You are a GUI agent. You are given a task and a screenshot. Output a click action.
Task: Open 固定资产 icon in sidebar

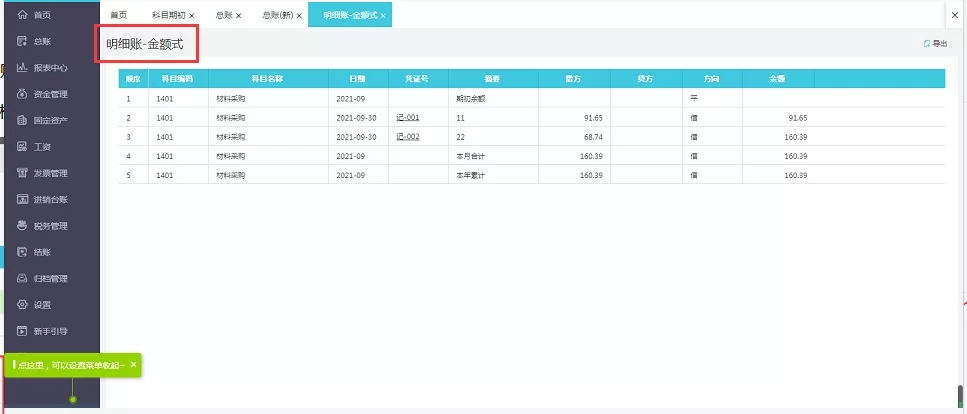click(23, 120)
